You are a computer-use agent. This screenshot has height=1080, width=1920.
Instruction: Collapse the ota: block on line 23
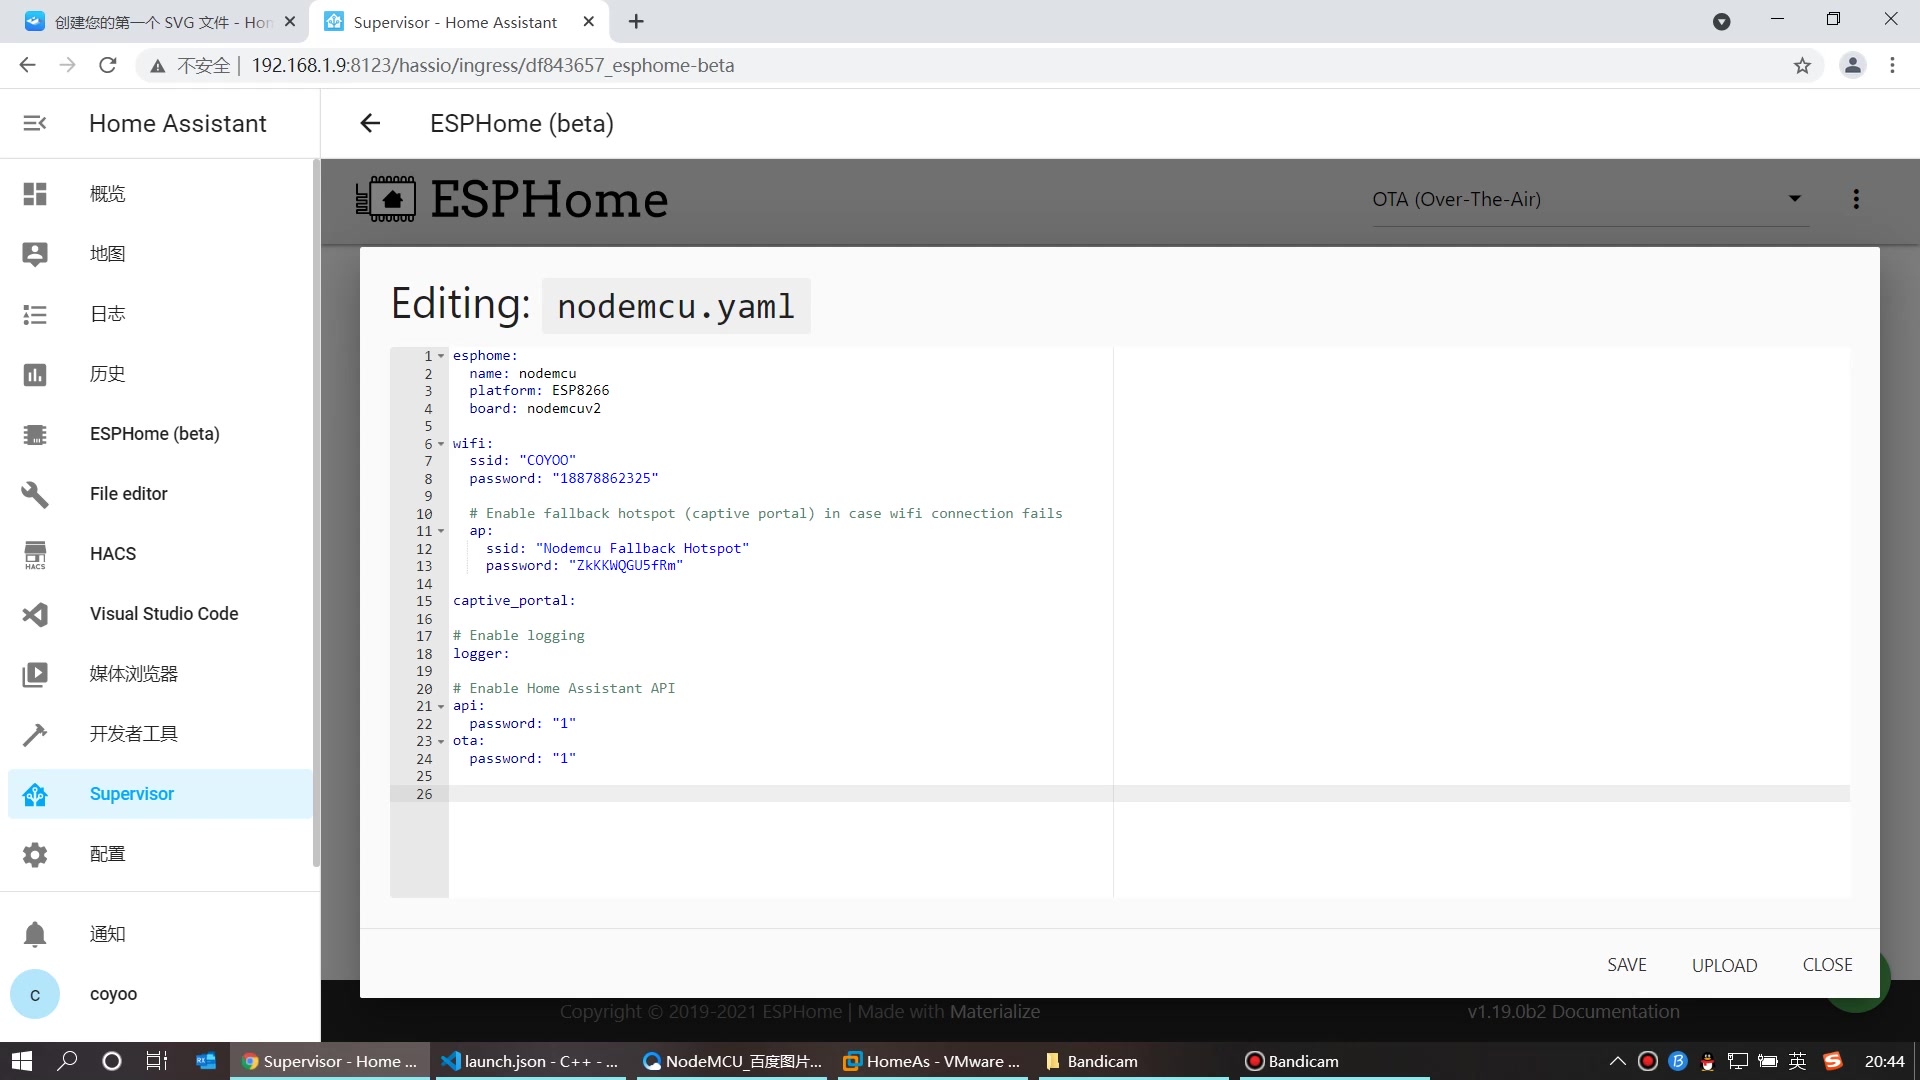click(x=441, y=741)
